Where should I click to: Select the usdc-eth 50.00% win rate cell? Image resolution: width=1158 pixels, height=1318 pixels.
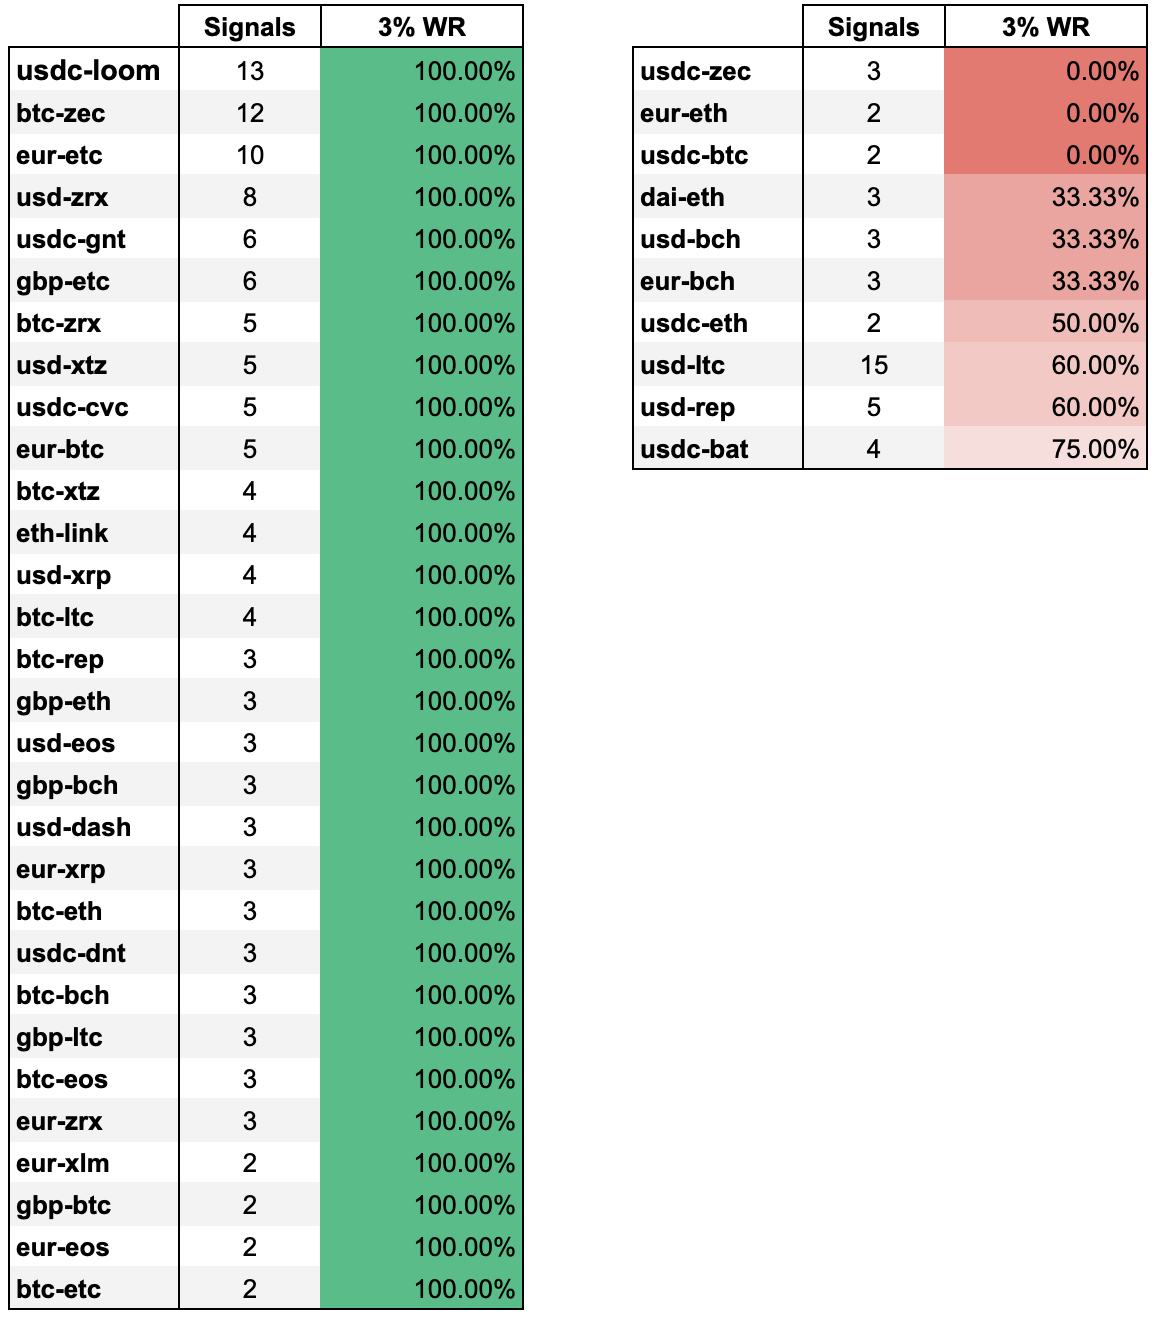pyautogui.click(x=1045, y=323)
